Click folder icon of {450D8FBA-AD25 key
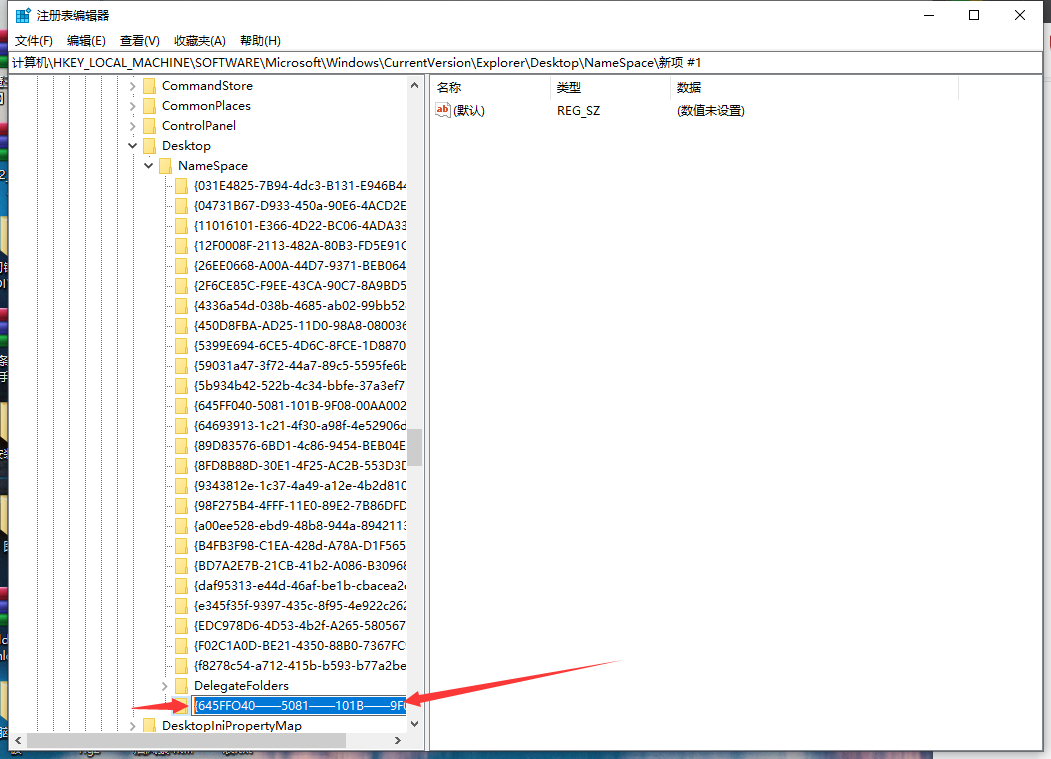Screen dimensions: 1051x759 181,326
